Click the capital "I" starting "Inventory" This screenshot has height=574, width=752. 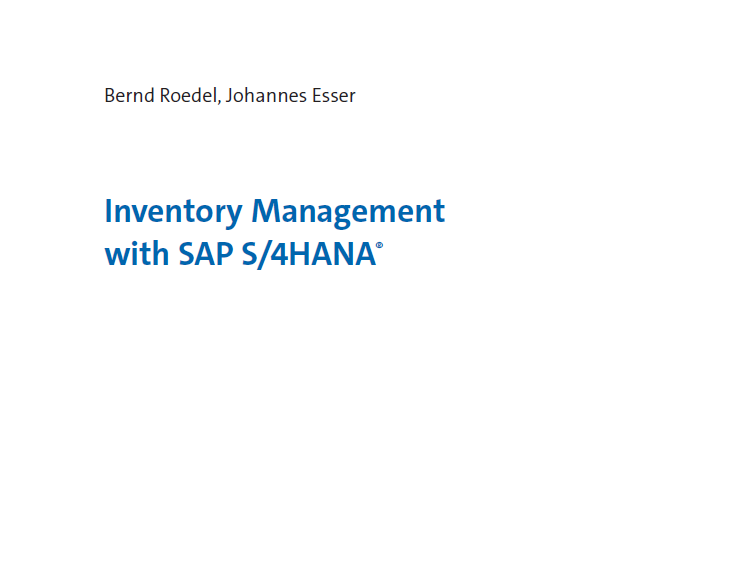pos(108,212)
